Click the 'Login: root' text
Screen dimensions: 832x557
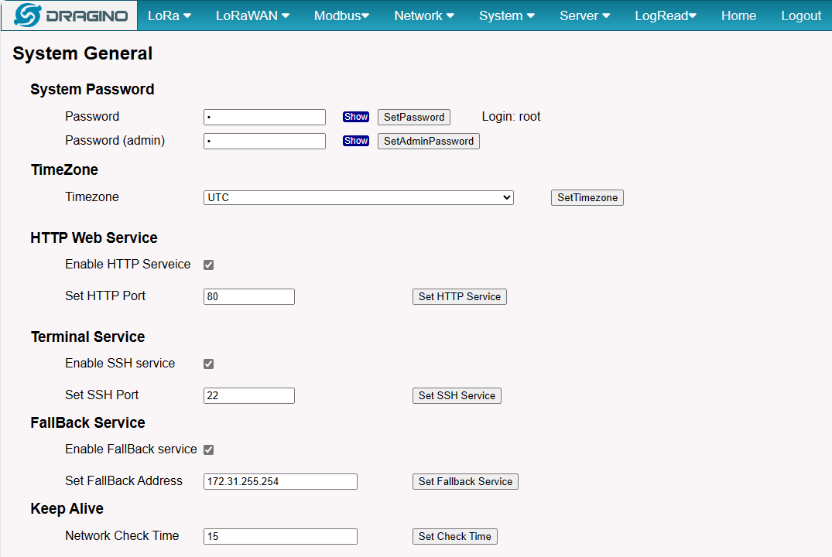pos(510,117)
